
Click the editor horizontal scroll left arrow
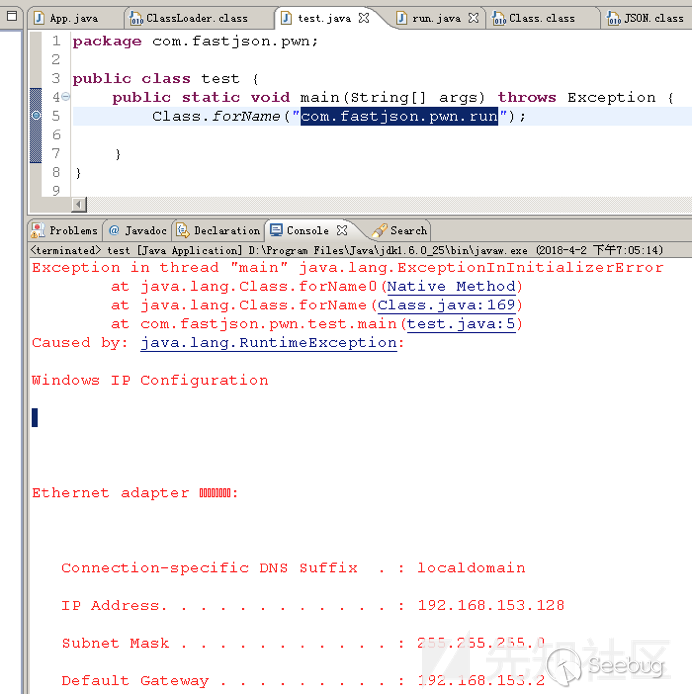point(79,204)
